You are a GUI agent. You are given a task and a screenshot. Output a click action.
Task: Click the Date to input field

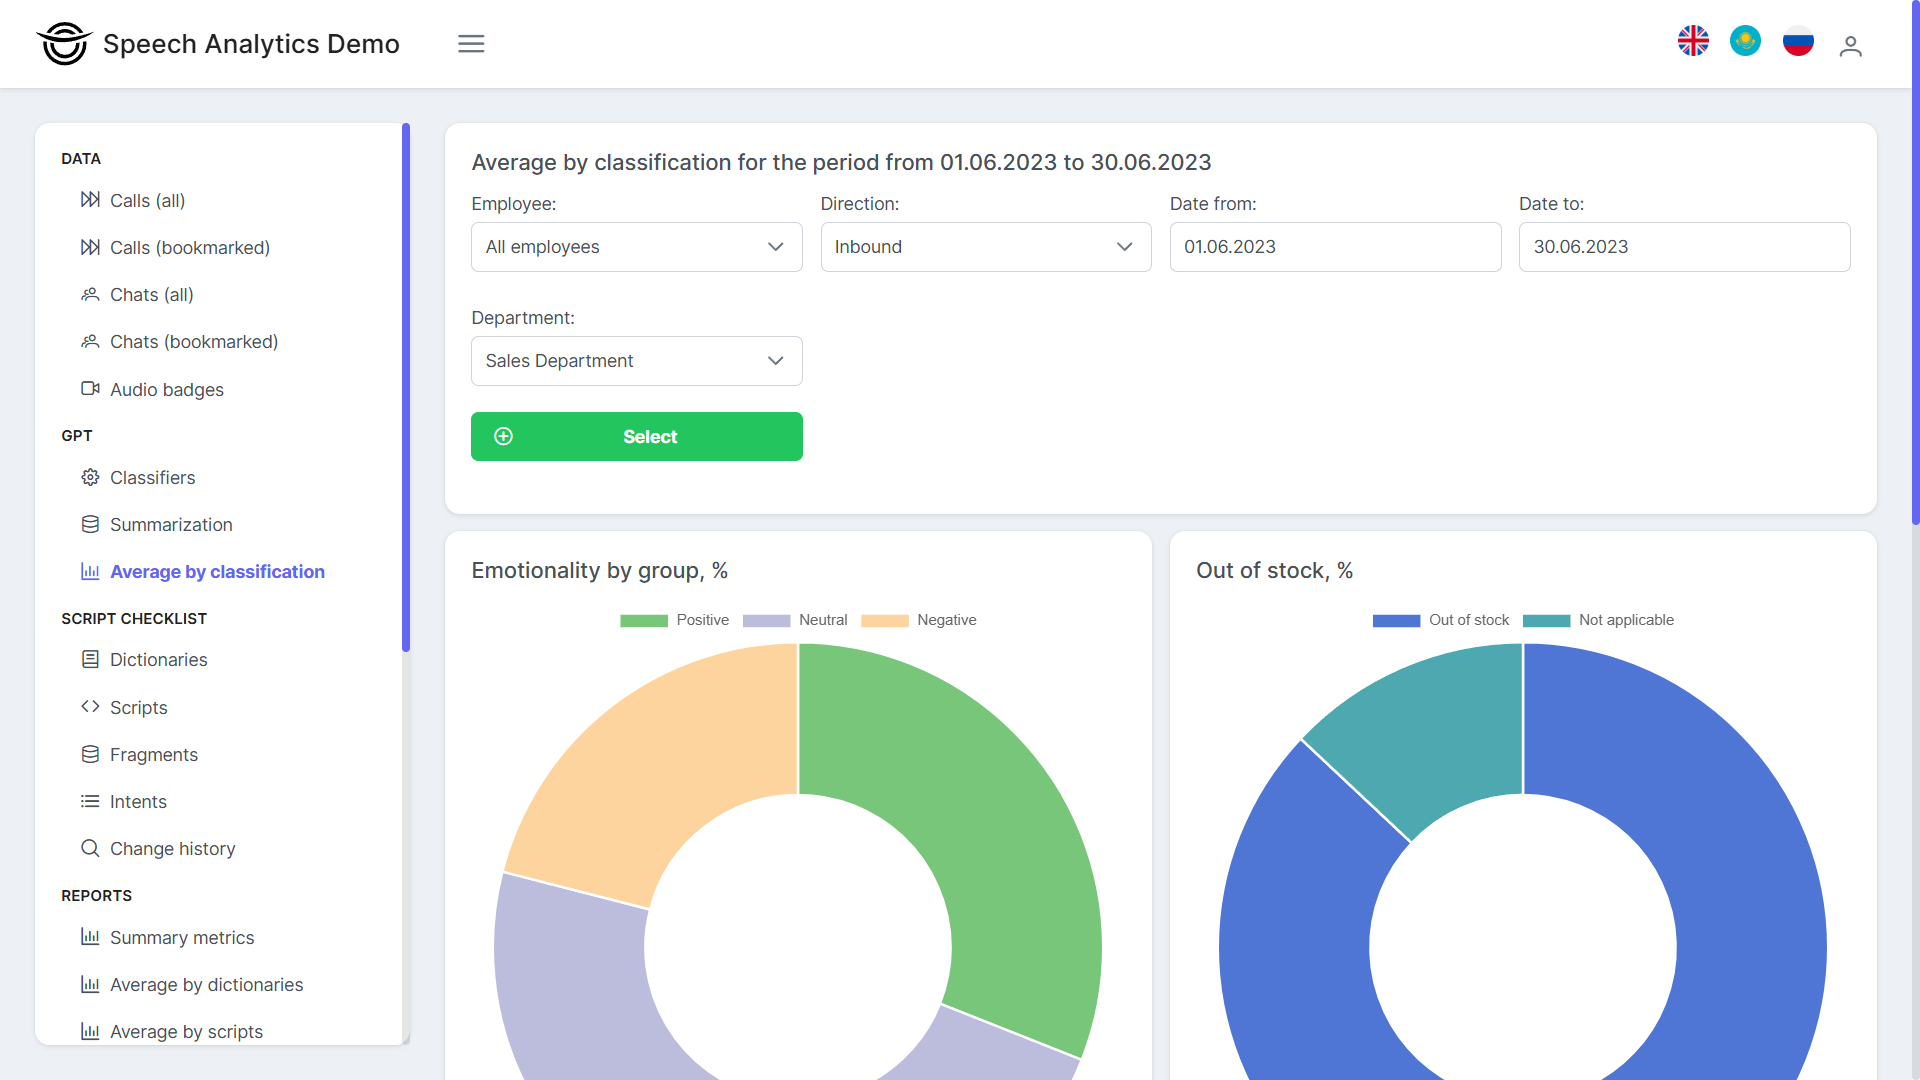click(x=1684, y=247)
